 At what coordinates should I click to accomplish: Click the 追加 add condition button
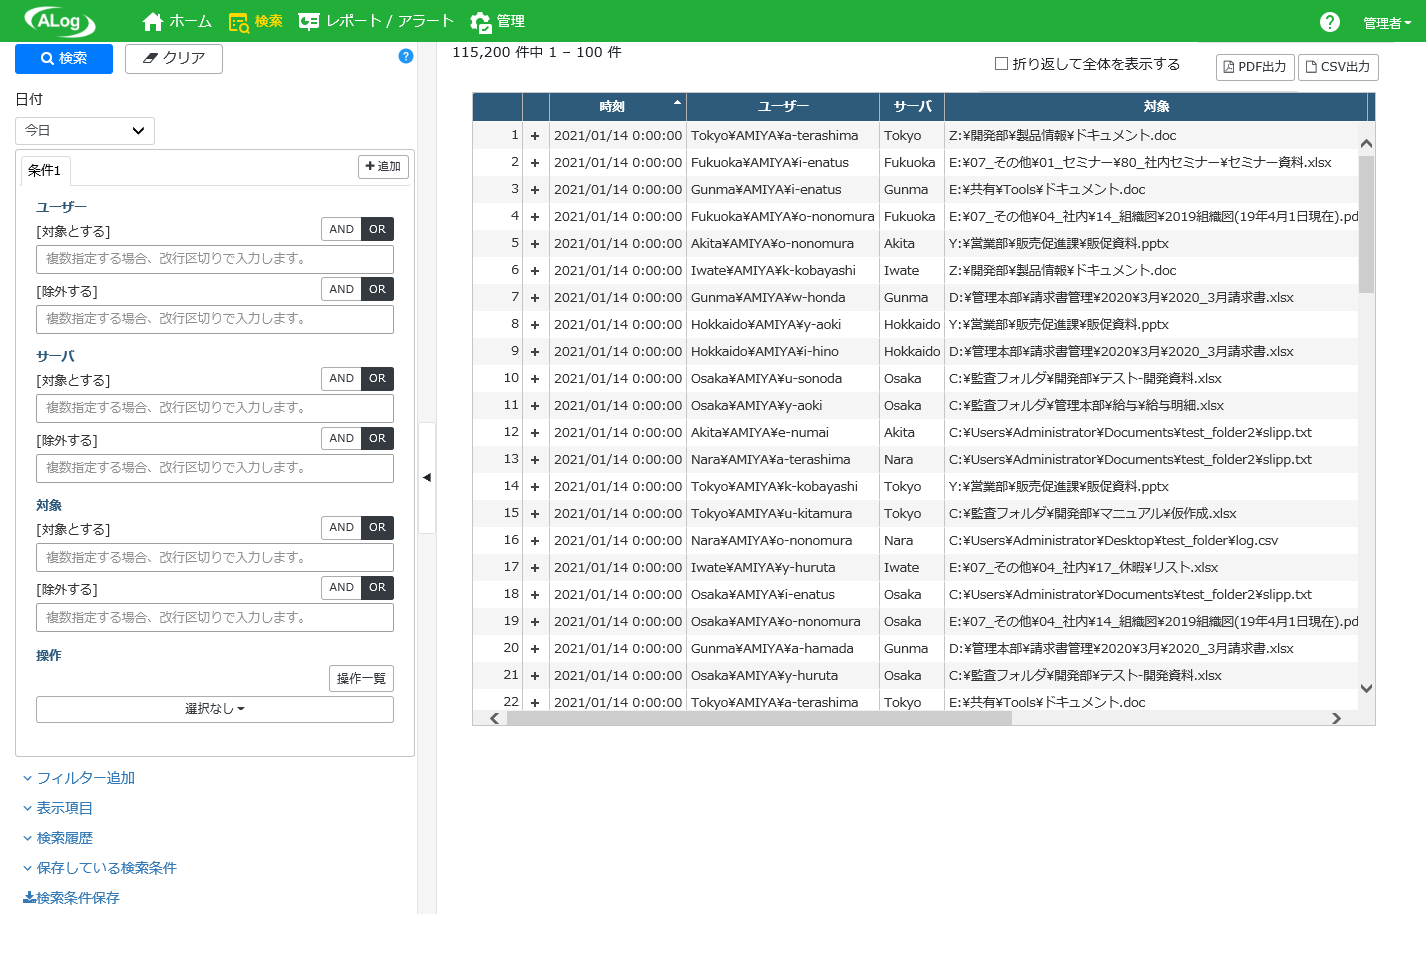(383, 167)
